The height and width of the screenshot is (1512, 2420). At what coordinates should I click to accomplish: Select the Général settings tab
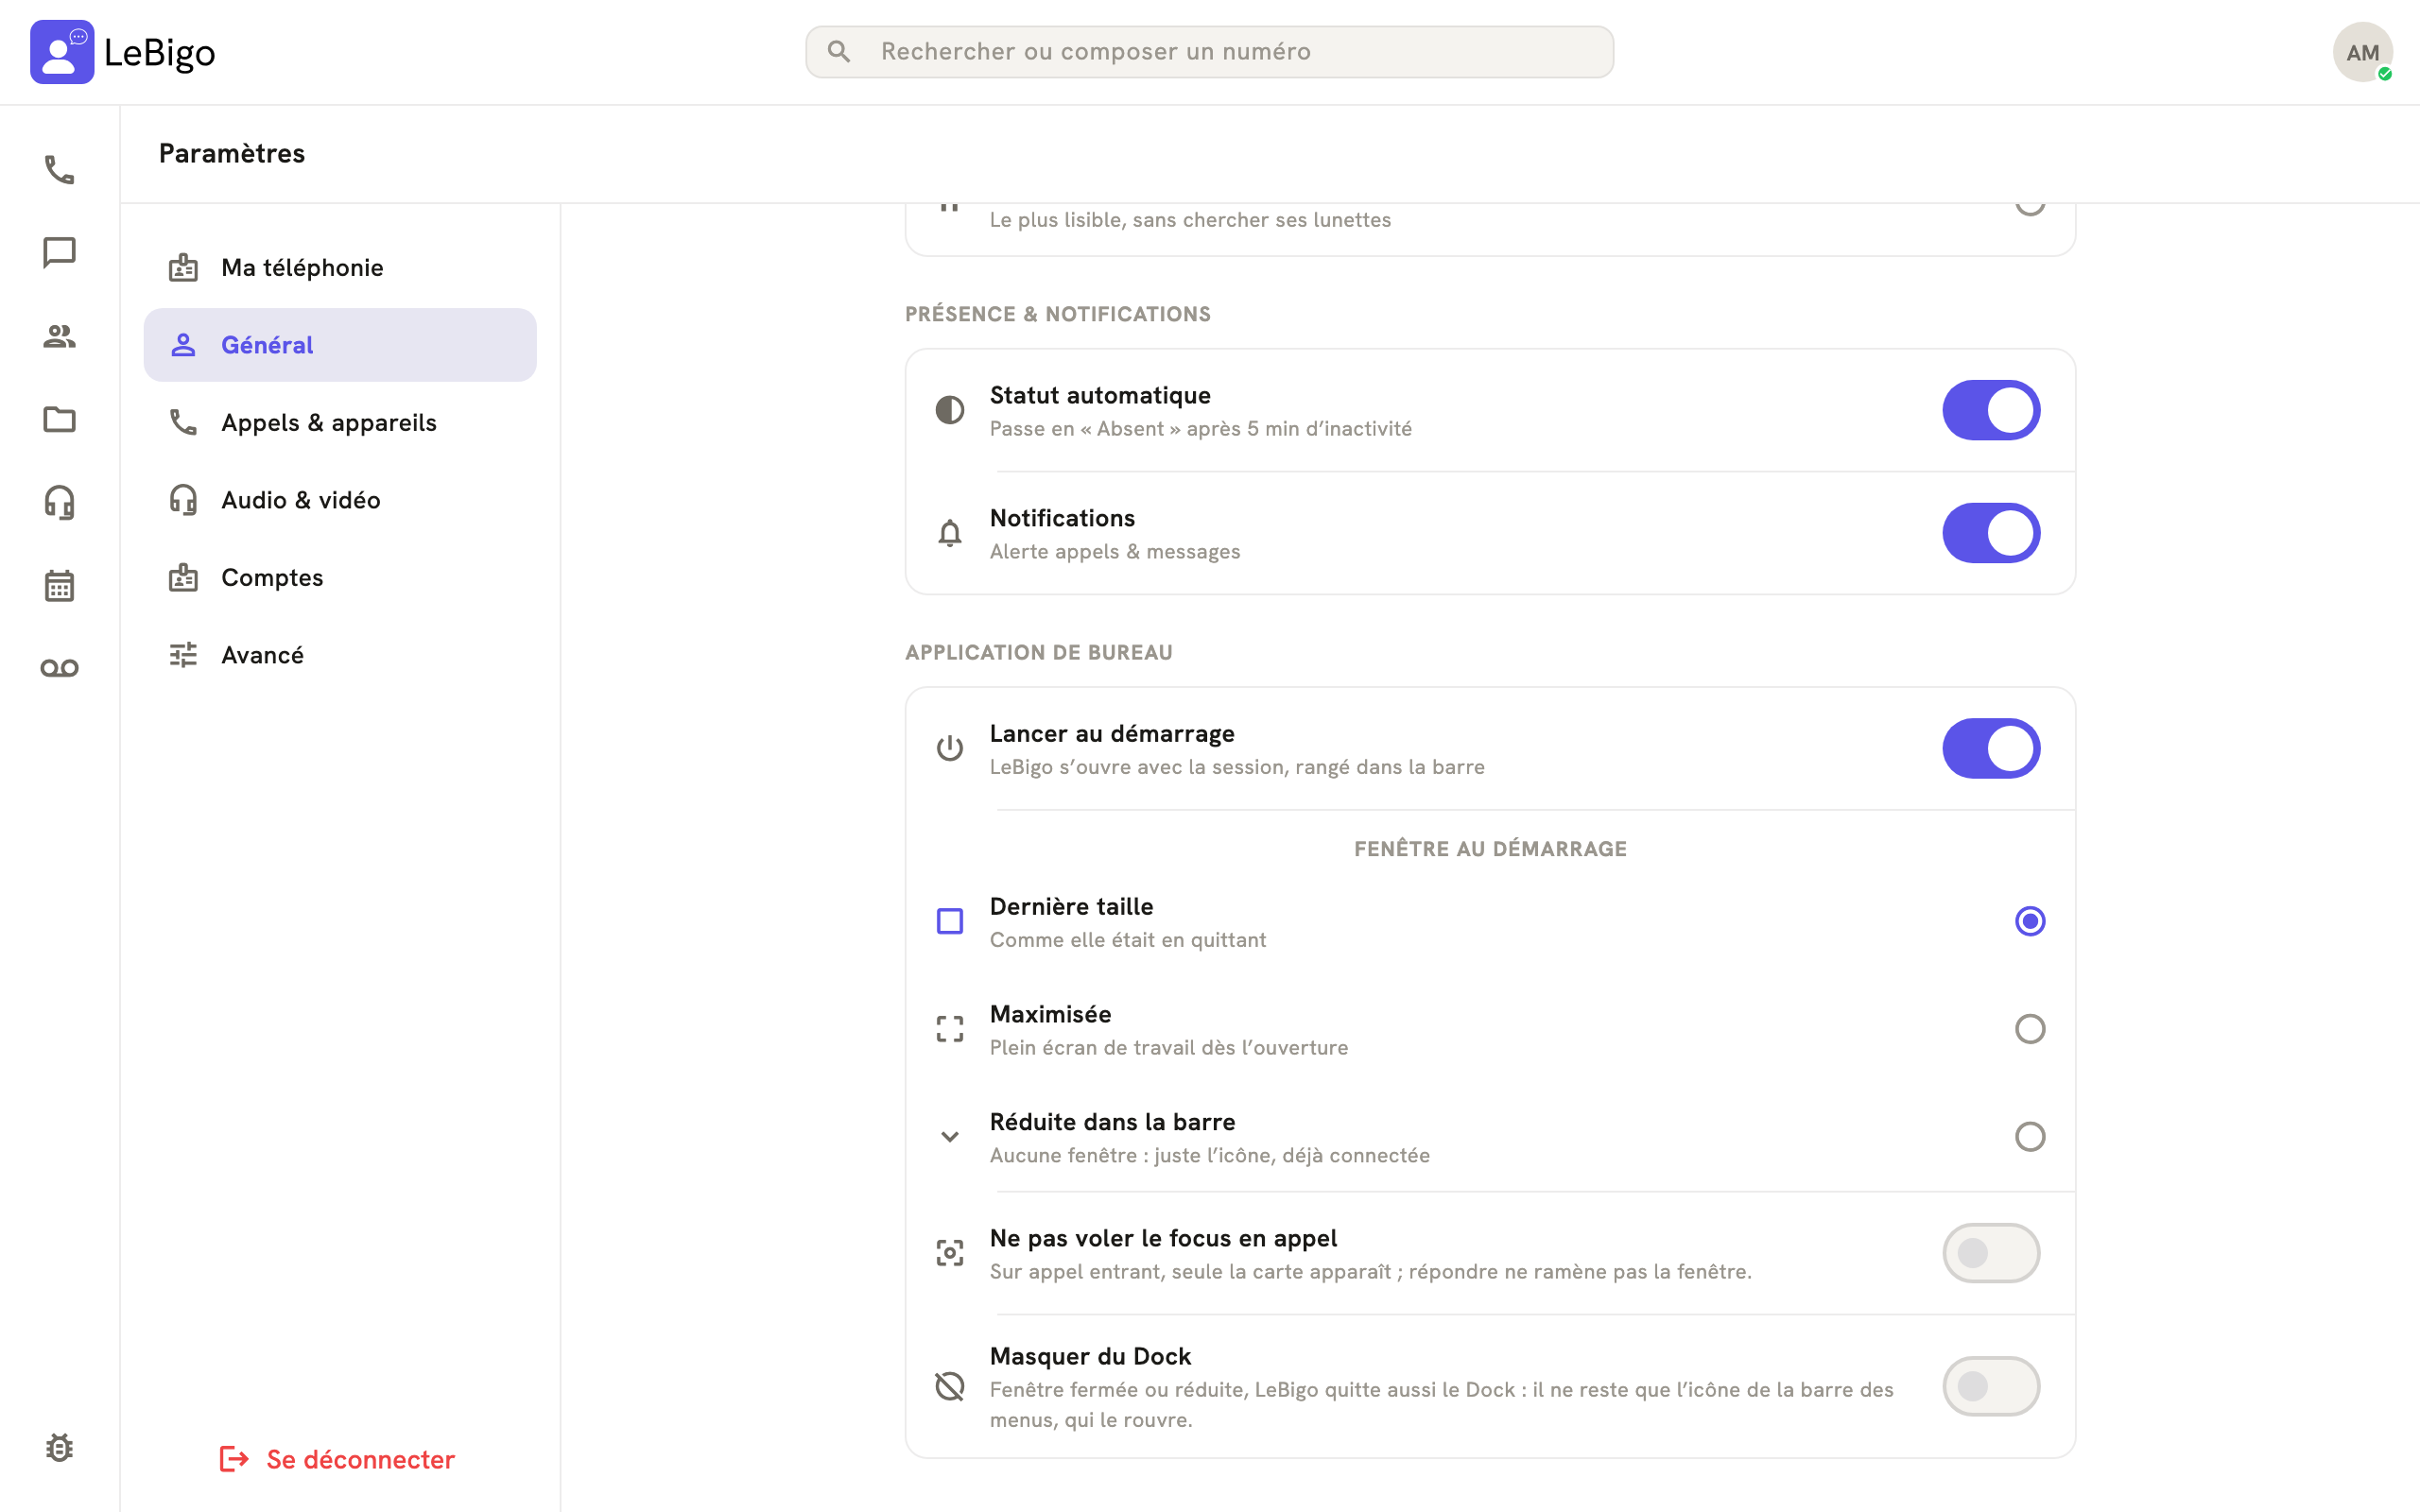340,345
